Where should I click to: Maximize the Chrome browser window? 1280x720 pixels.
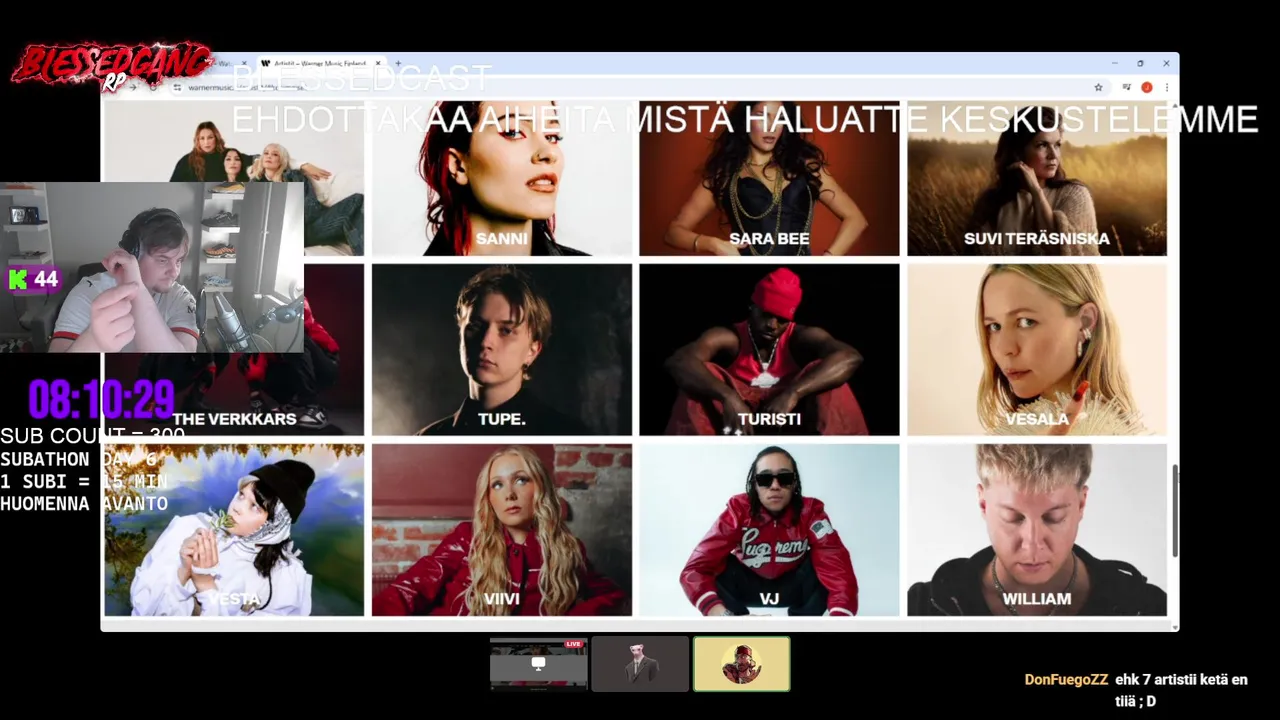tap(1140, 63)
